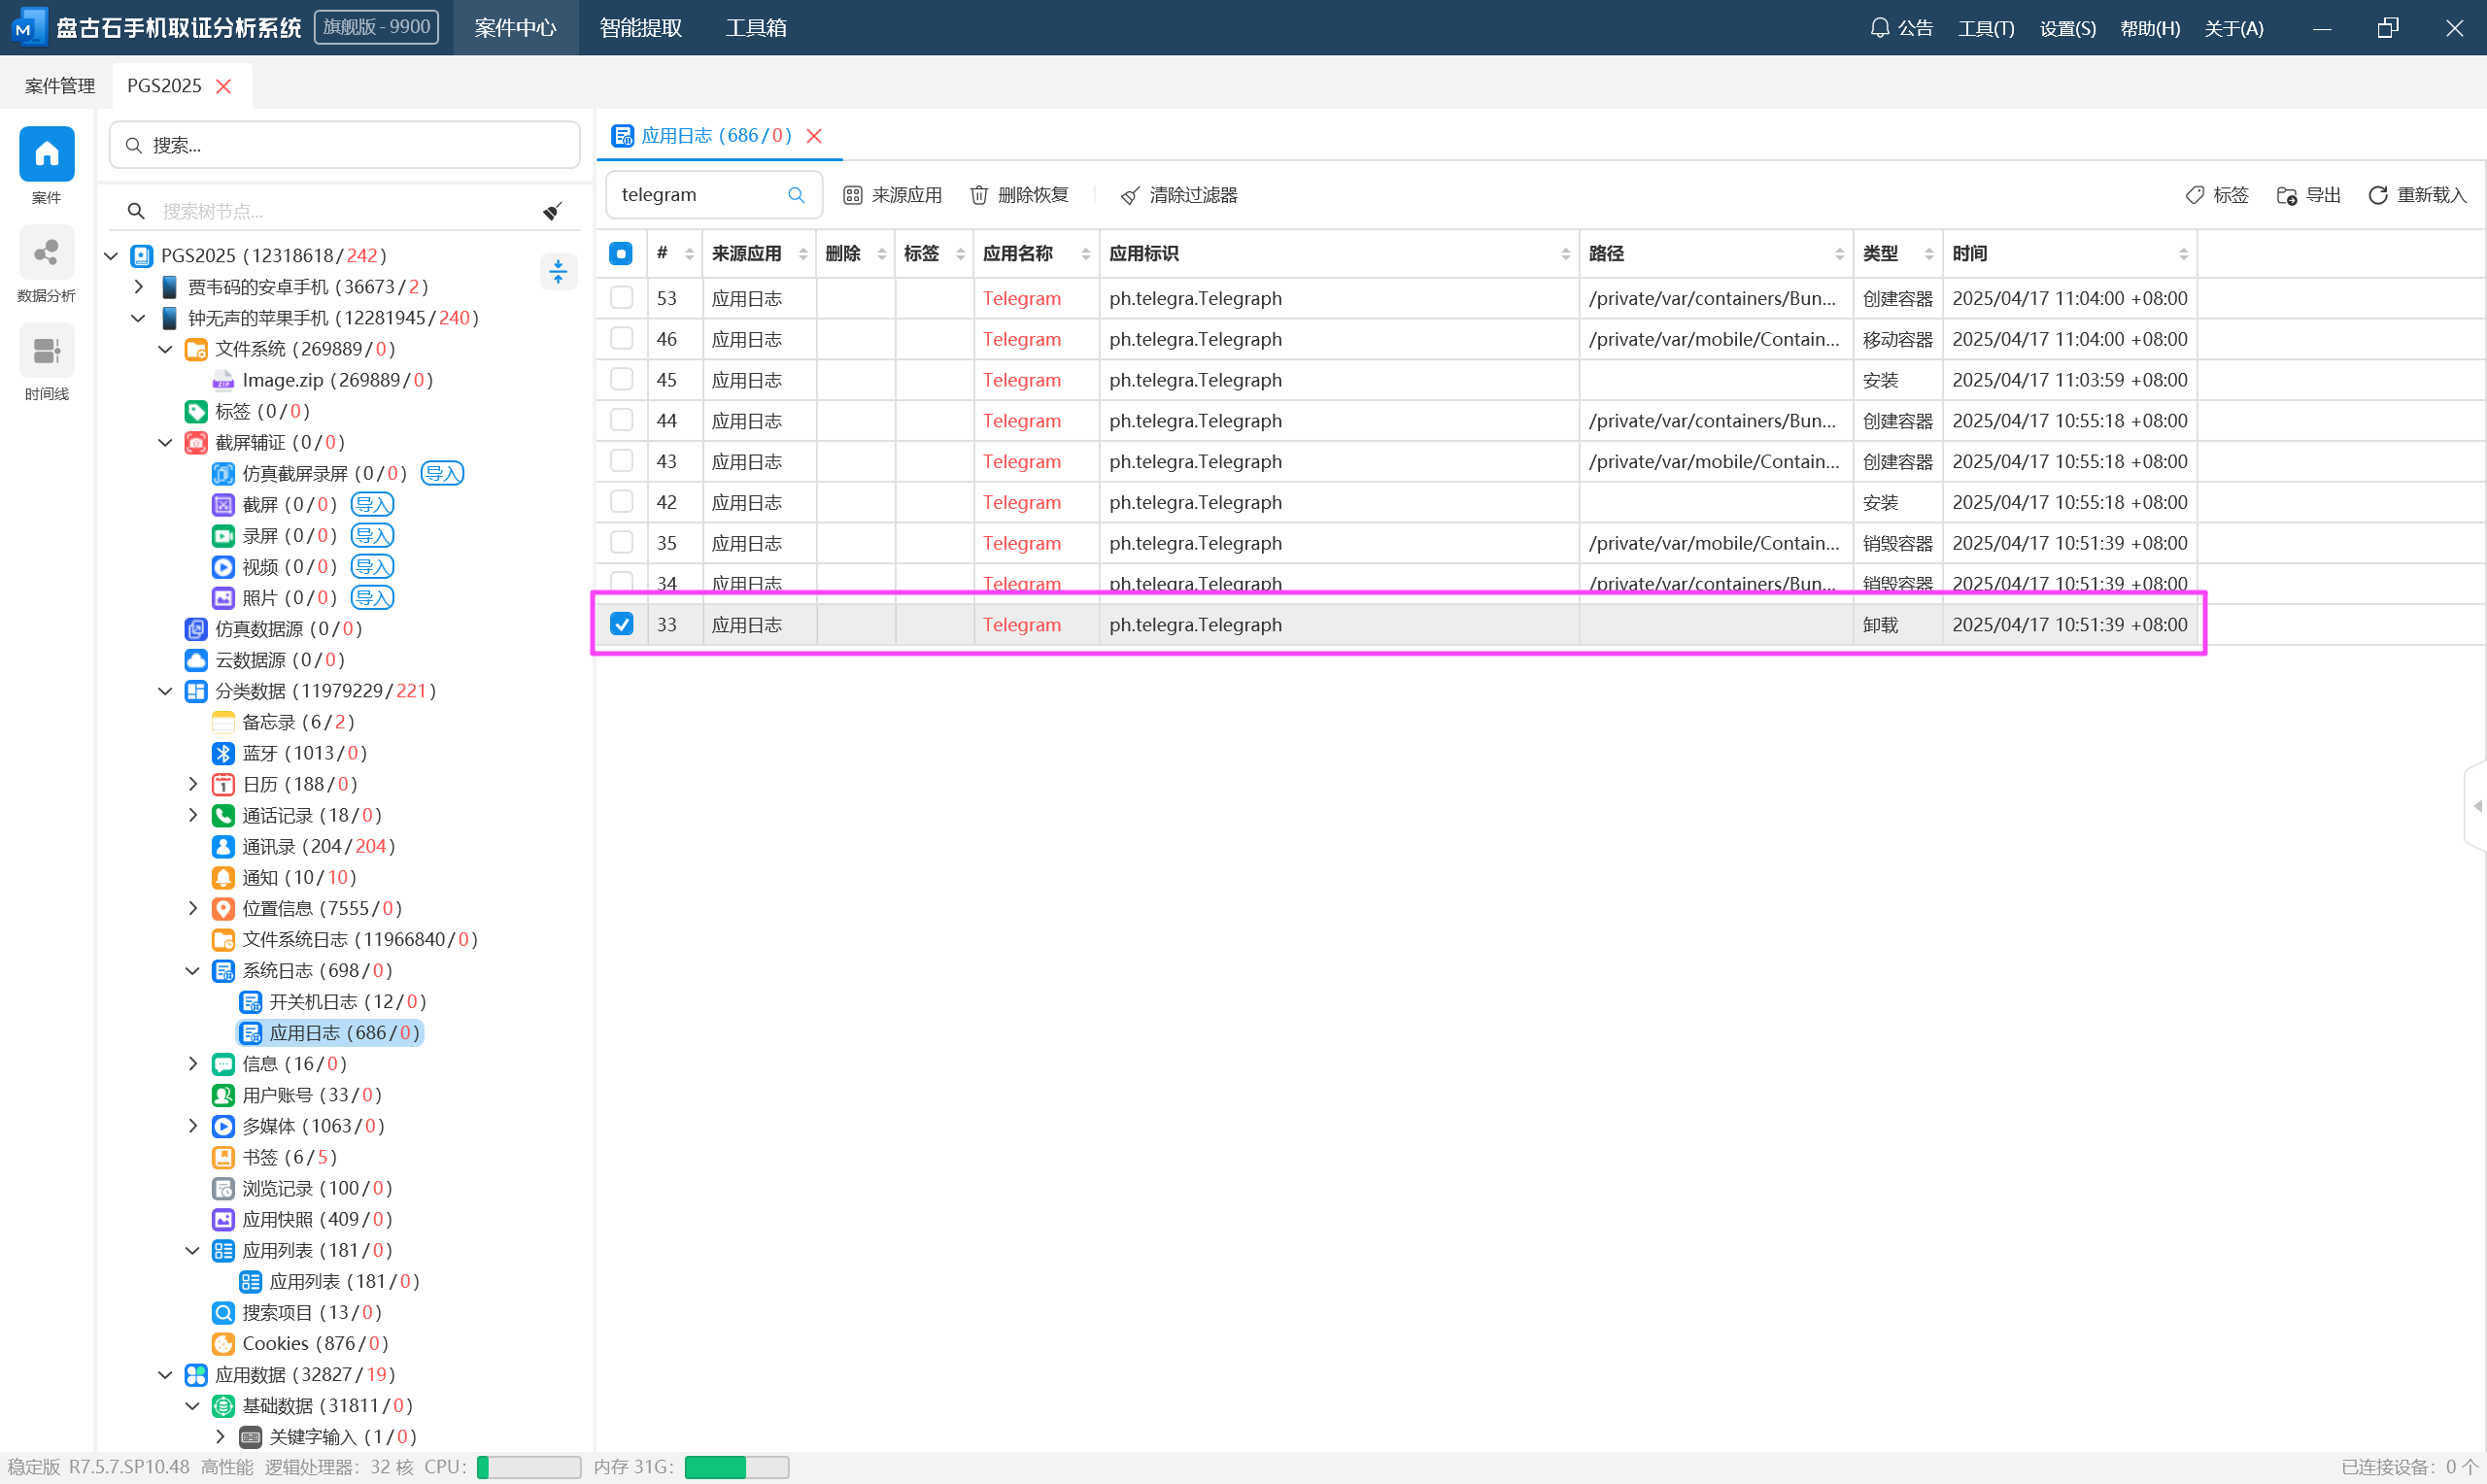2487x1484 pixels.
Task: Open the 工具箱 top tab
Action: [x=756, y=28]
